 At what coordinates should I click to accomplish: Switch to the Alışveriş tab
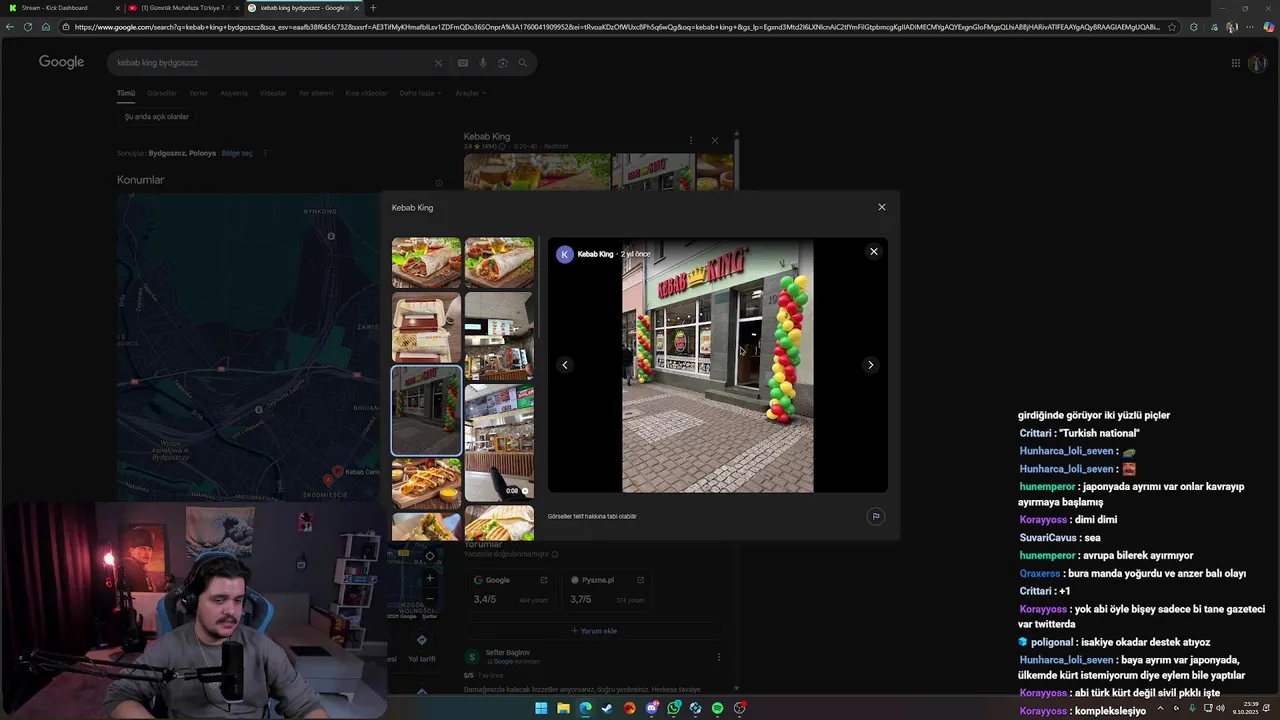pos(234,93)
